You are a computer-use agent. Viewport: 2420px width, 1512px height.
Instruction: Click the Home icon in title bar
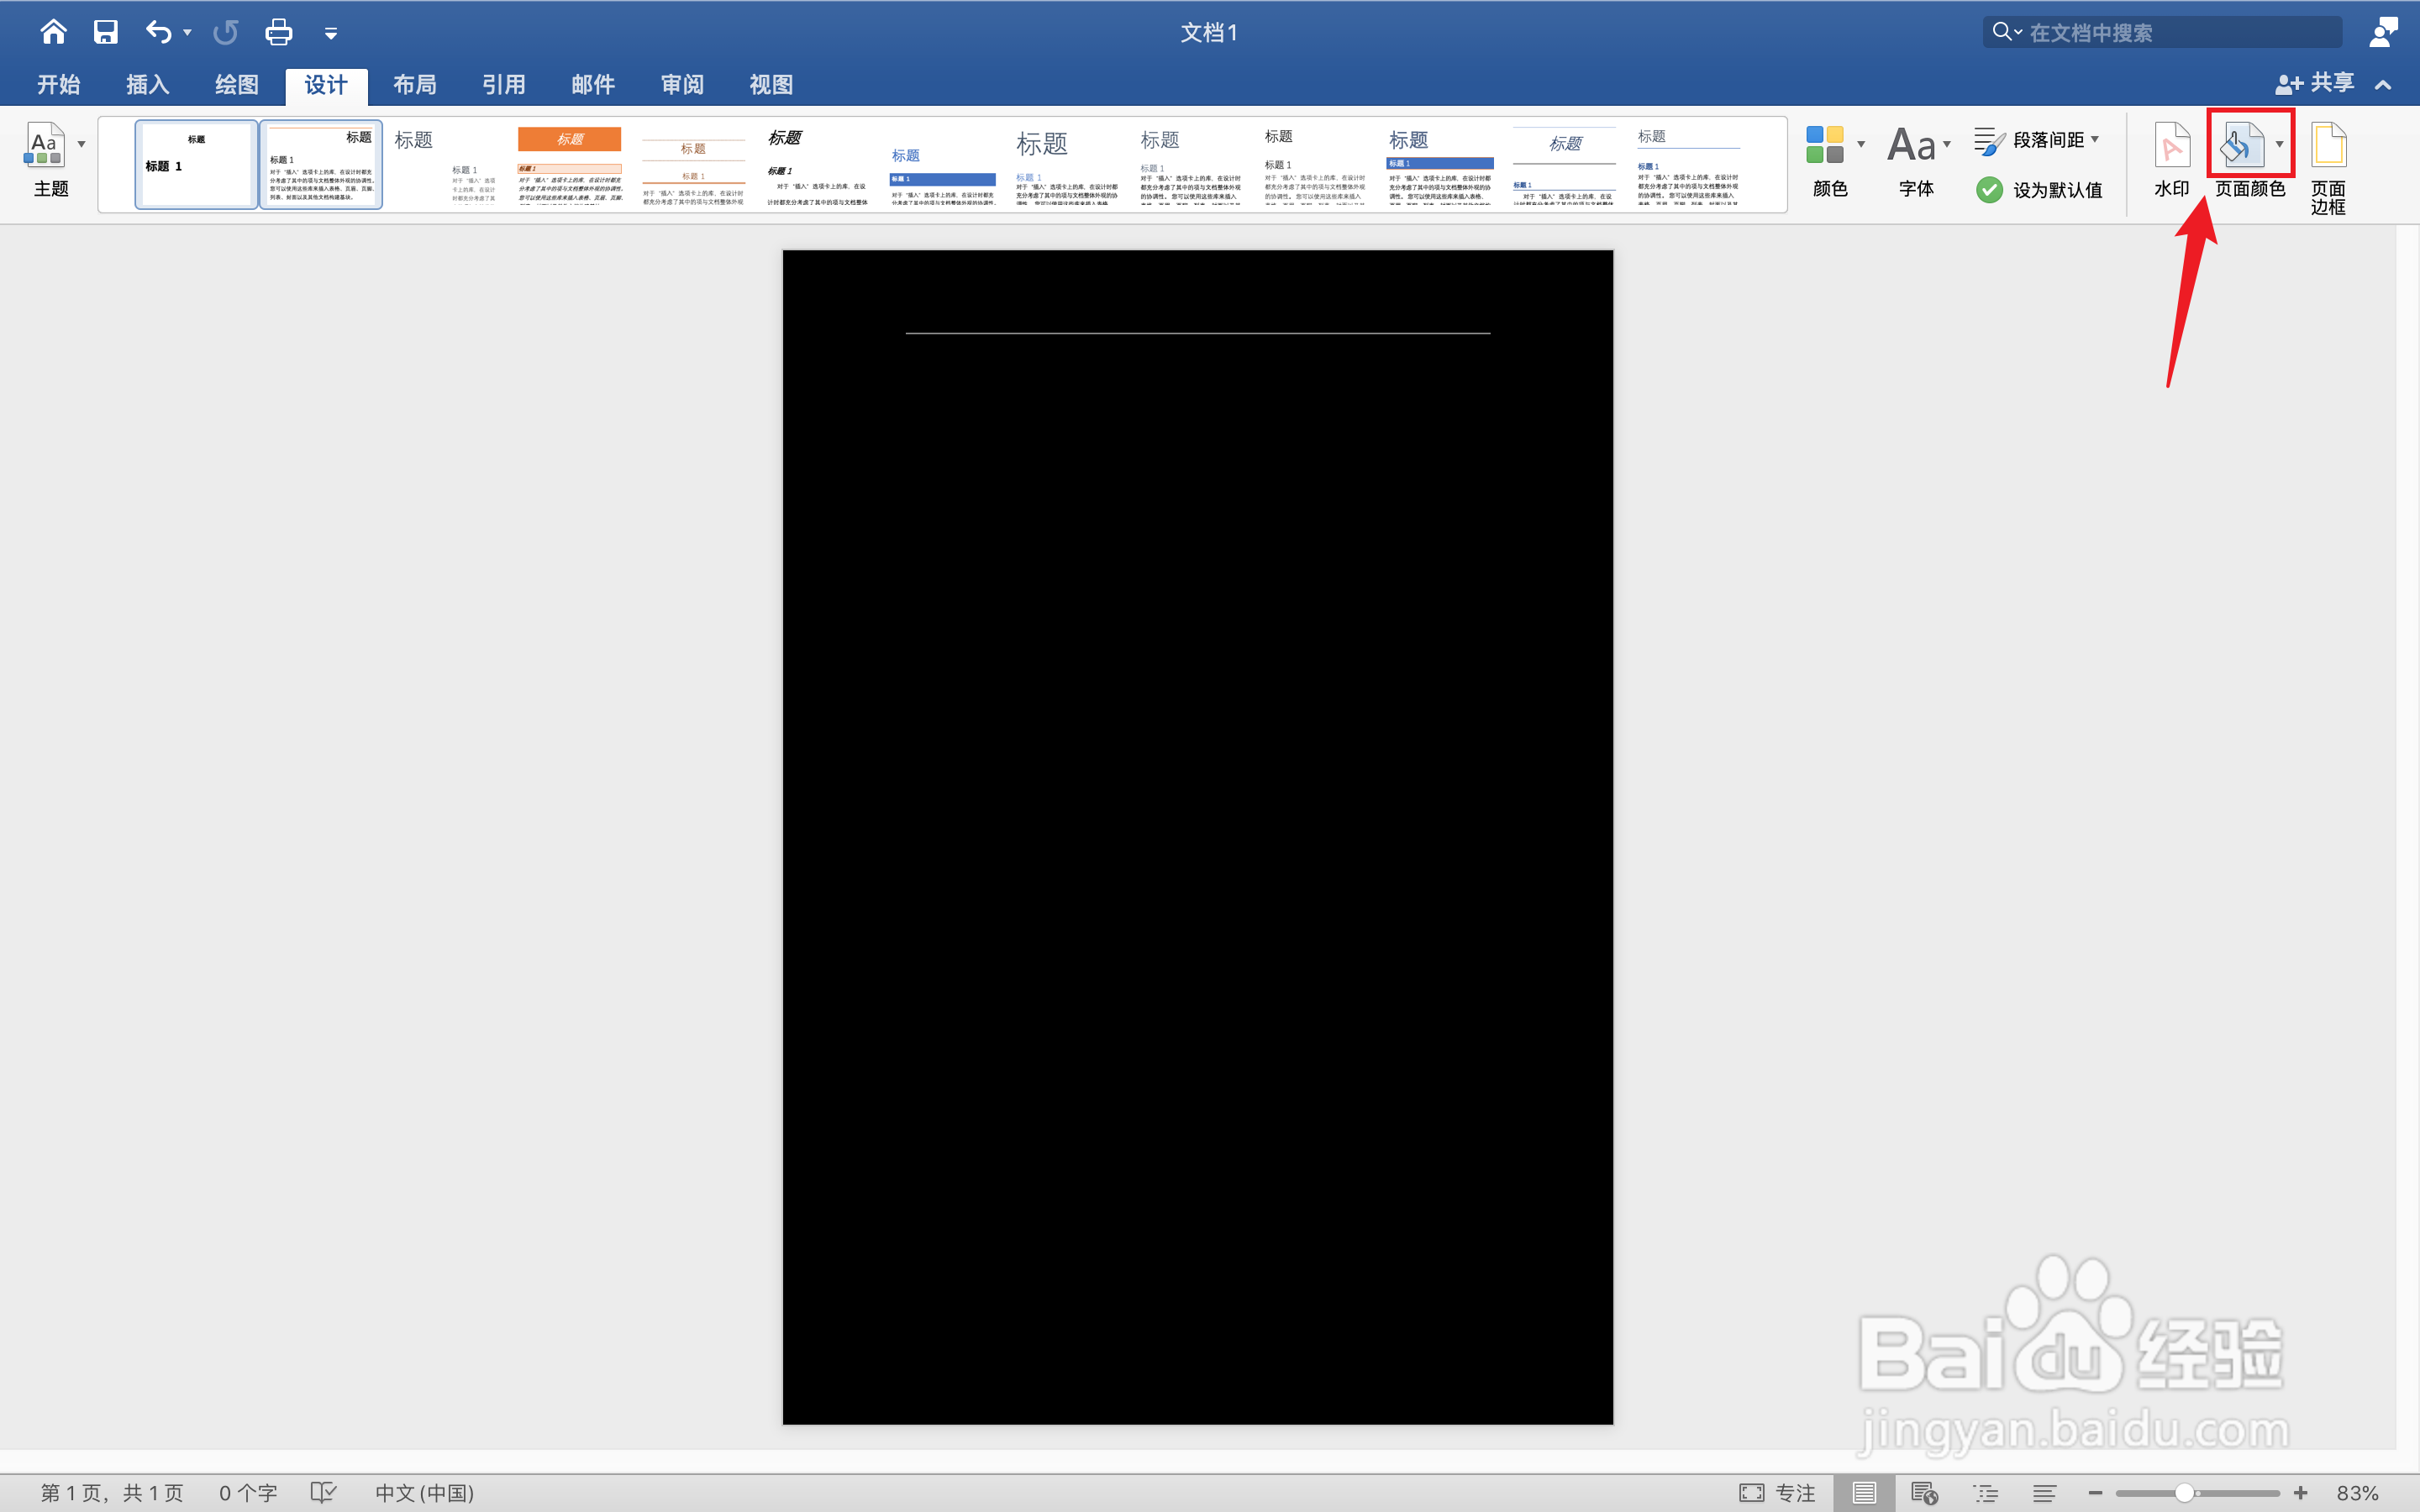(x=53, y=32)
